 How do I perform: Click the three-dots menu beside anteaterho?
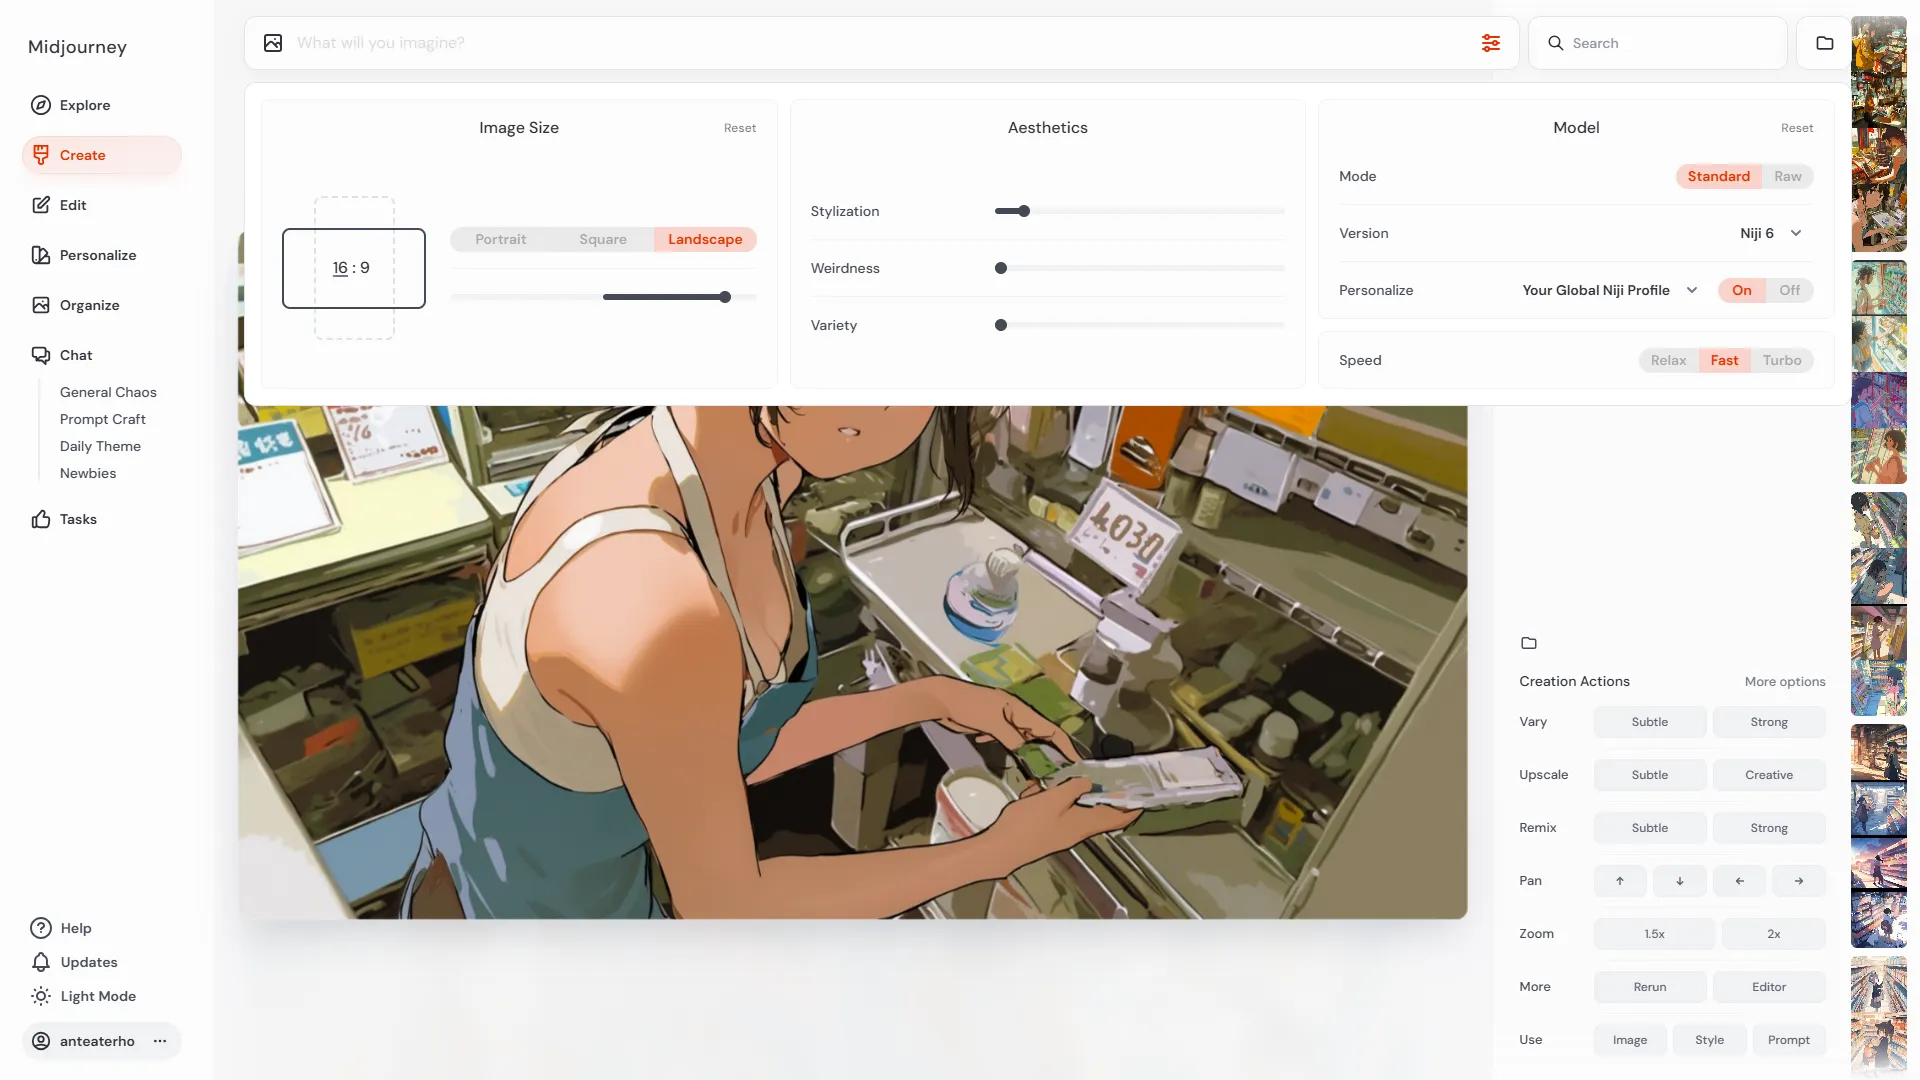click(x=160, y=1041)
